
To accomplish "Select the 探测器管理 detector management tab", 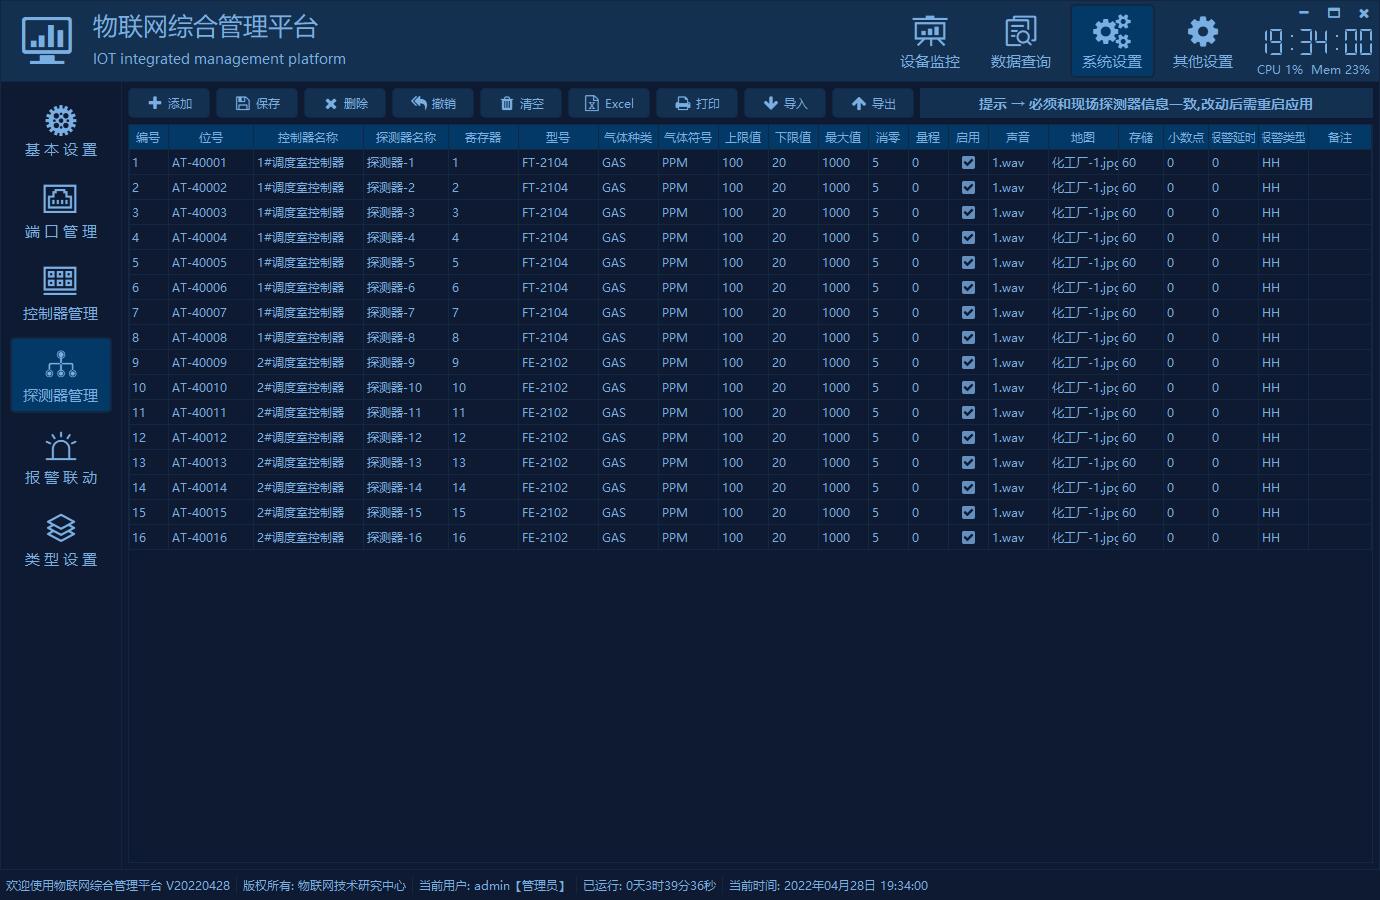I will 61,376.
